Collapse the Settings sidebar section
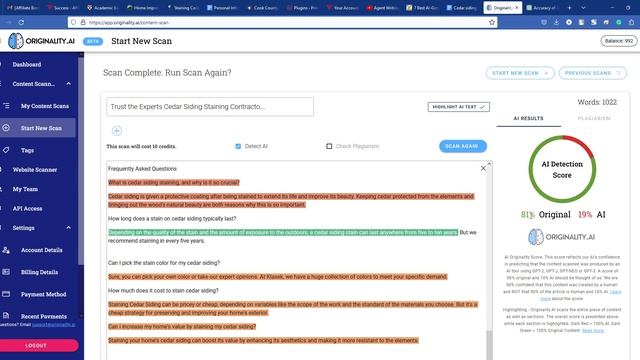640x360 pixels. [69, 228]
